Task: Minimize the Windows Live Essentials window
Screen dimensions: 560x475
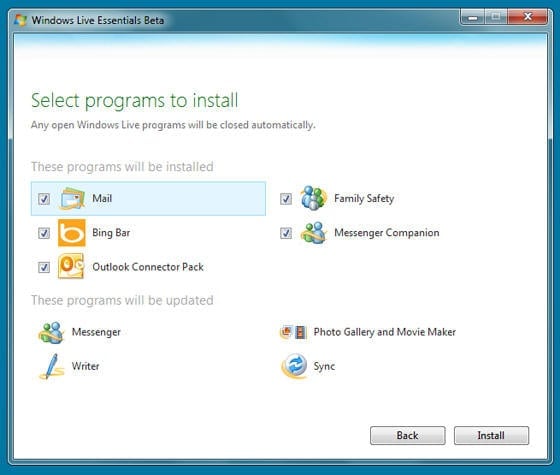Action: click(x=473, y=17)
